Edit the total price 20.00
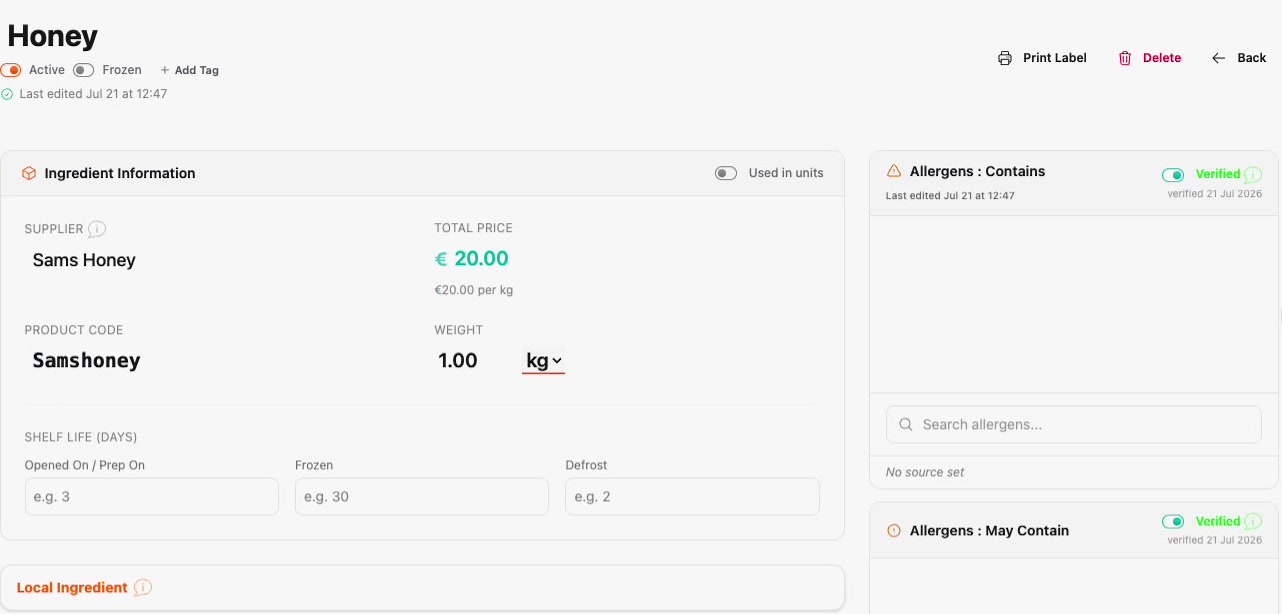 click(481, 259)
